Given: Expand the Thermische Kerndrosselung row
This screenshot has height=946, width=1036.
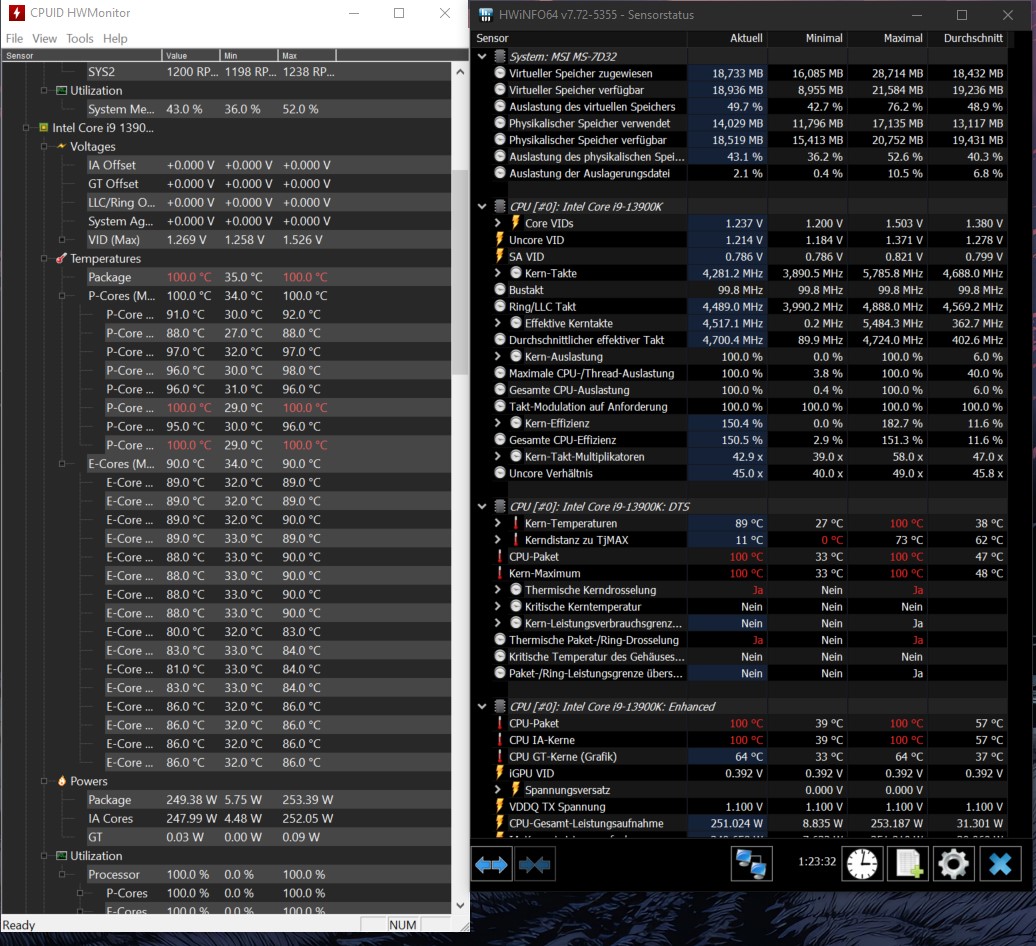Looking at the screenshot, I should [498, 589].
